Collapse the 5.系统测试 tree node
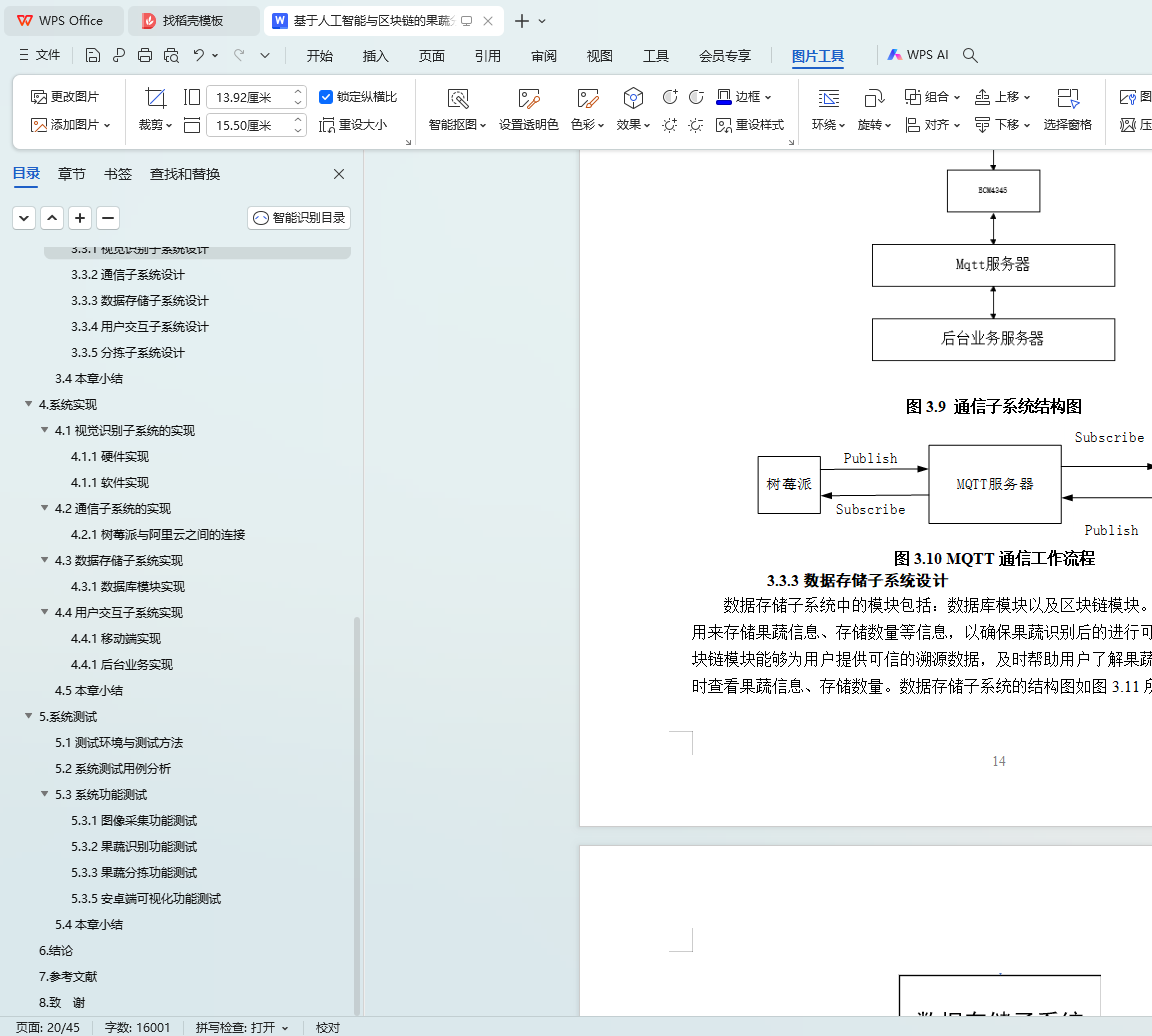Image resolution: width=1152 pixels, height=1036 pixels. [x=29, y=716]
